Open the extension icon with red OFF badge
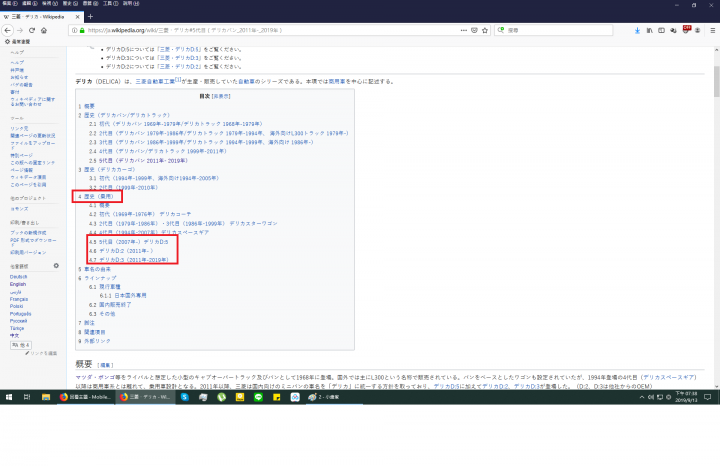The width and height of the screenshot is (720, 466). [x=686, y=30]
